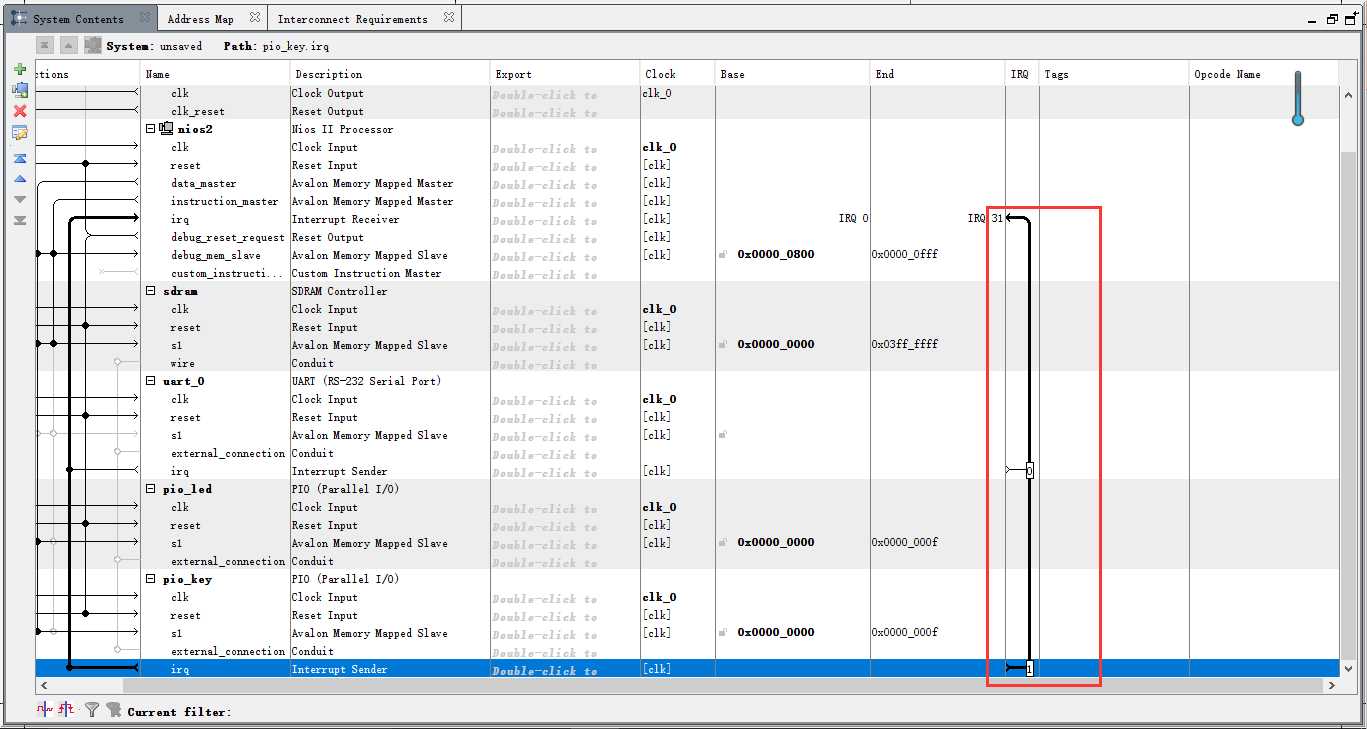Collapse the nios2 component tree
Image resolution: width=1367 pixels, height=729 pixels.
(151, 129)
